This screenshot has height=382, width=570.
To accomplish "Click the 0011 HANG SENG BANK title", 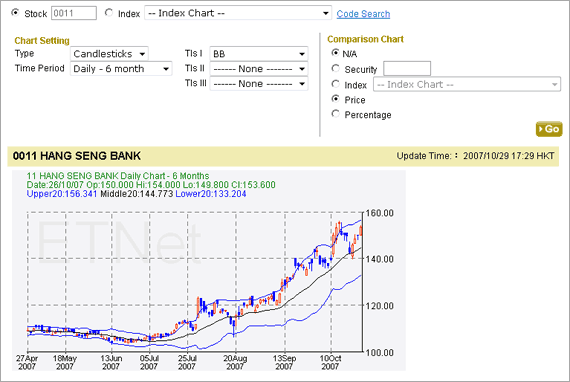I will pos(77,156).
